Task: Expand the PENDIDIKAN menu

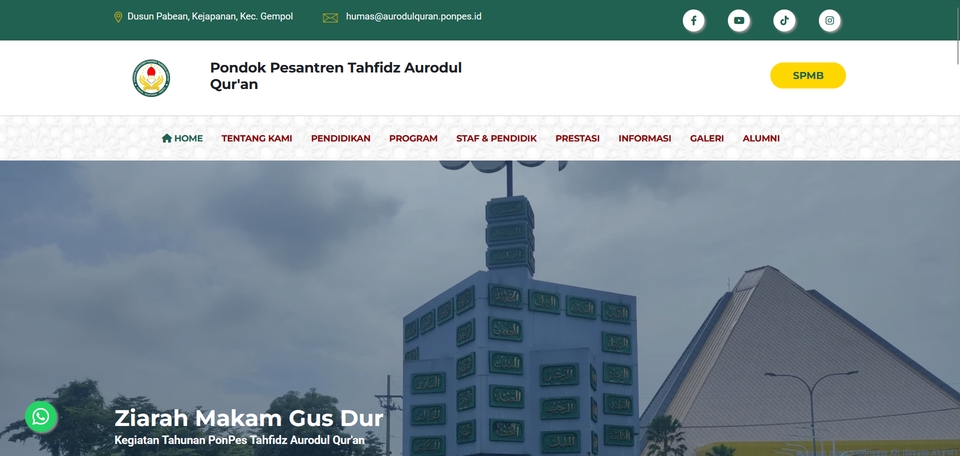Action: [x=341, y=139]
